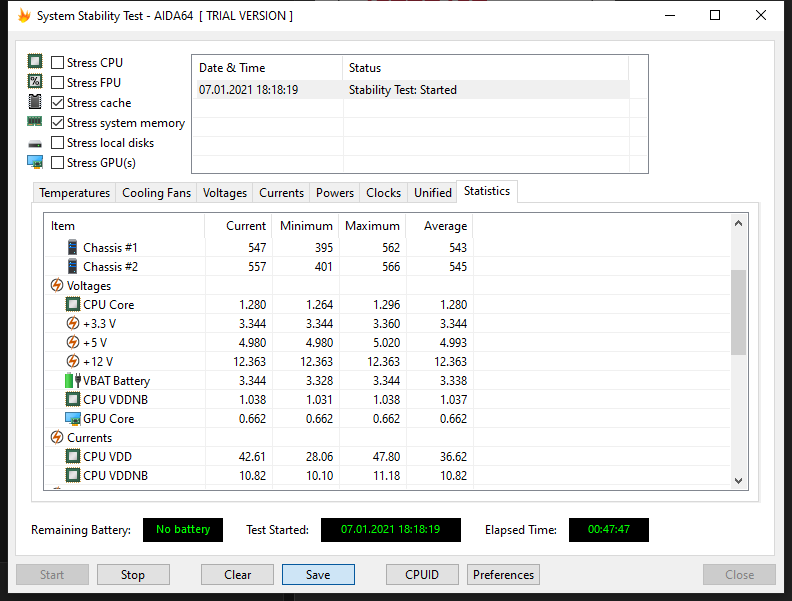Viewport: 792px width, 601px height.
Task: Click the statistics list scroll up arrow
Action: (738, 223)
